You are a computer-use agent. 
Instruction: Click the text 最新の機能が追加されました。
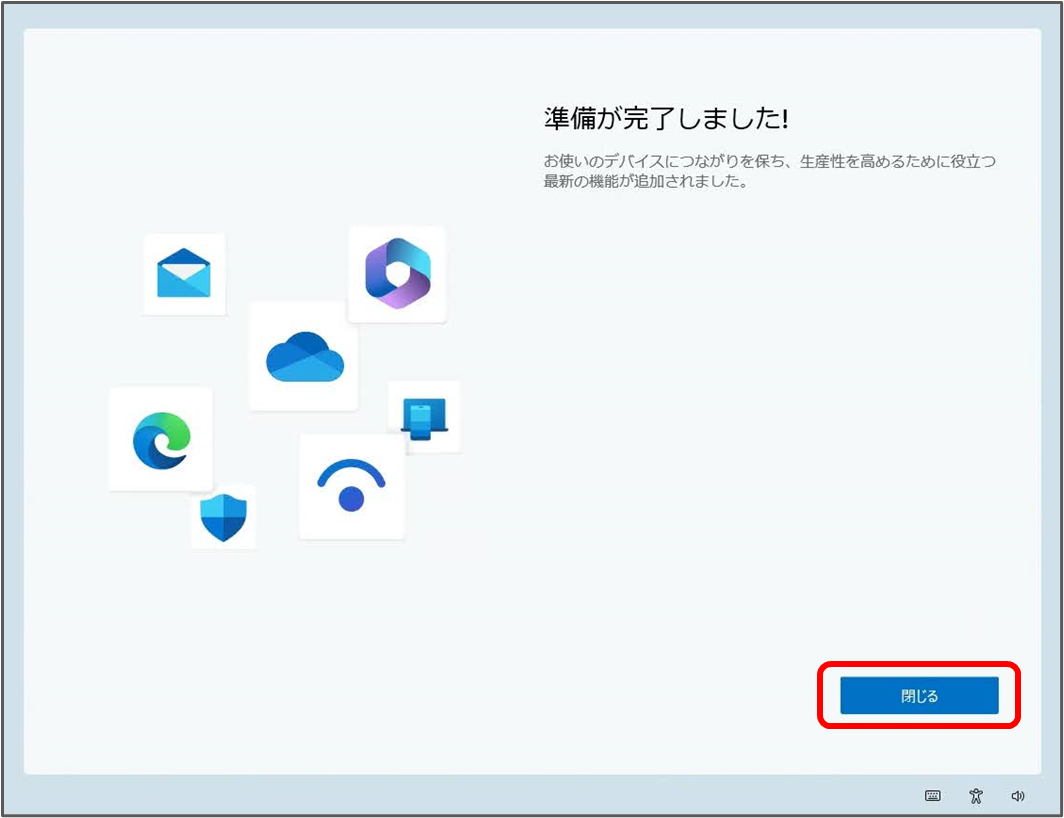pos(645,181)
